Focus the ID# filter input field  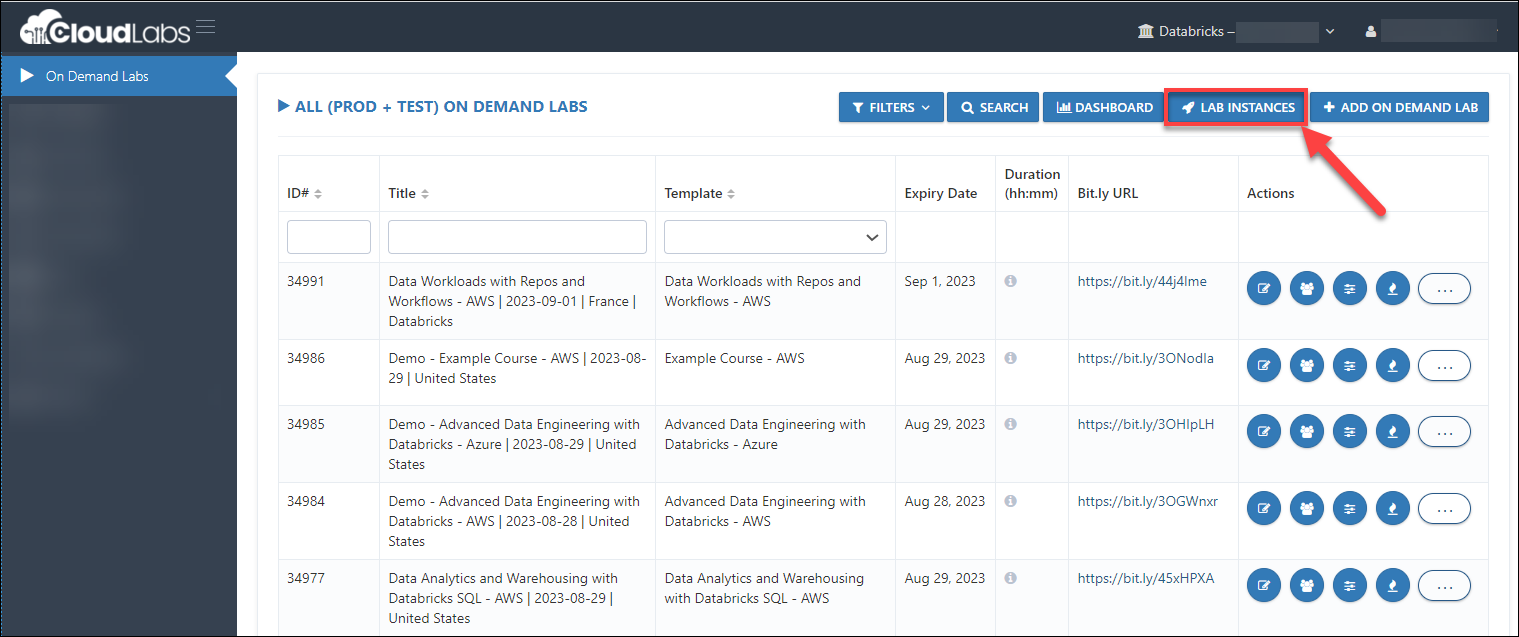329,237
